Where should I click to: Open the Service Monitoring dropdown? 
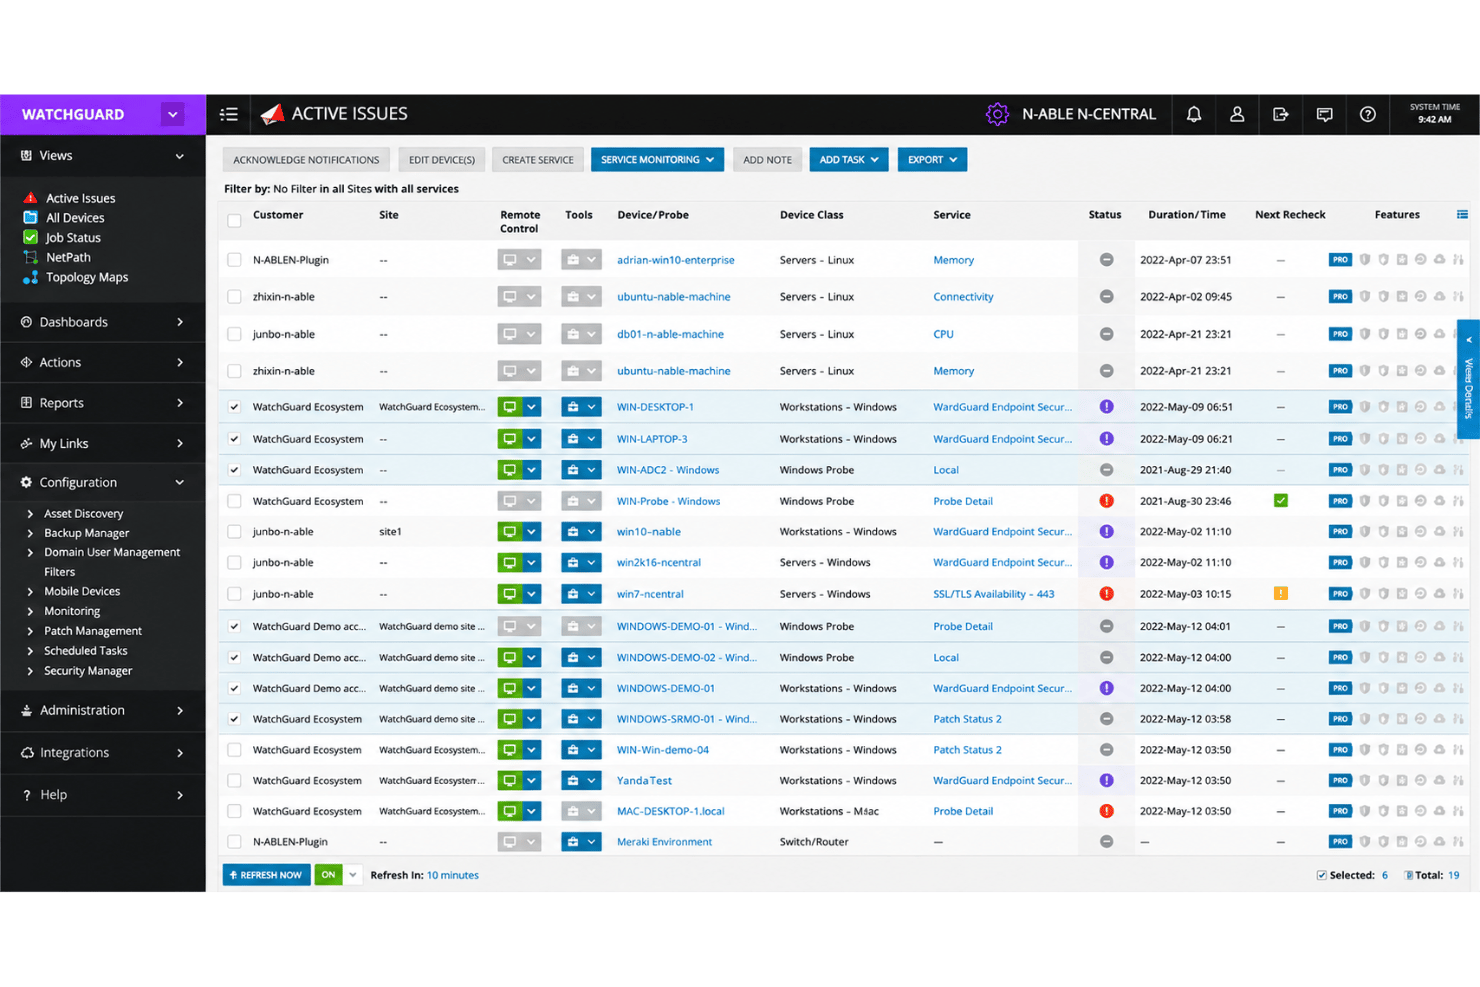(657, 160)
